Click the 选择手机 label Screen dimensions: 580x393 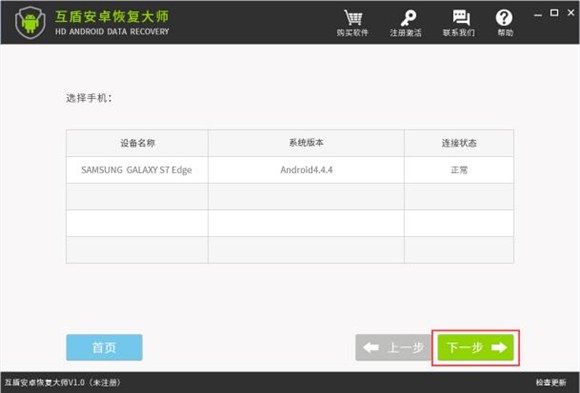pyautogui.click(x=89, y=98)
